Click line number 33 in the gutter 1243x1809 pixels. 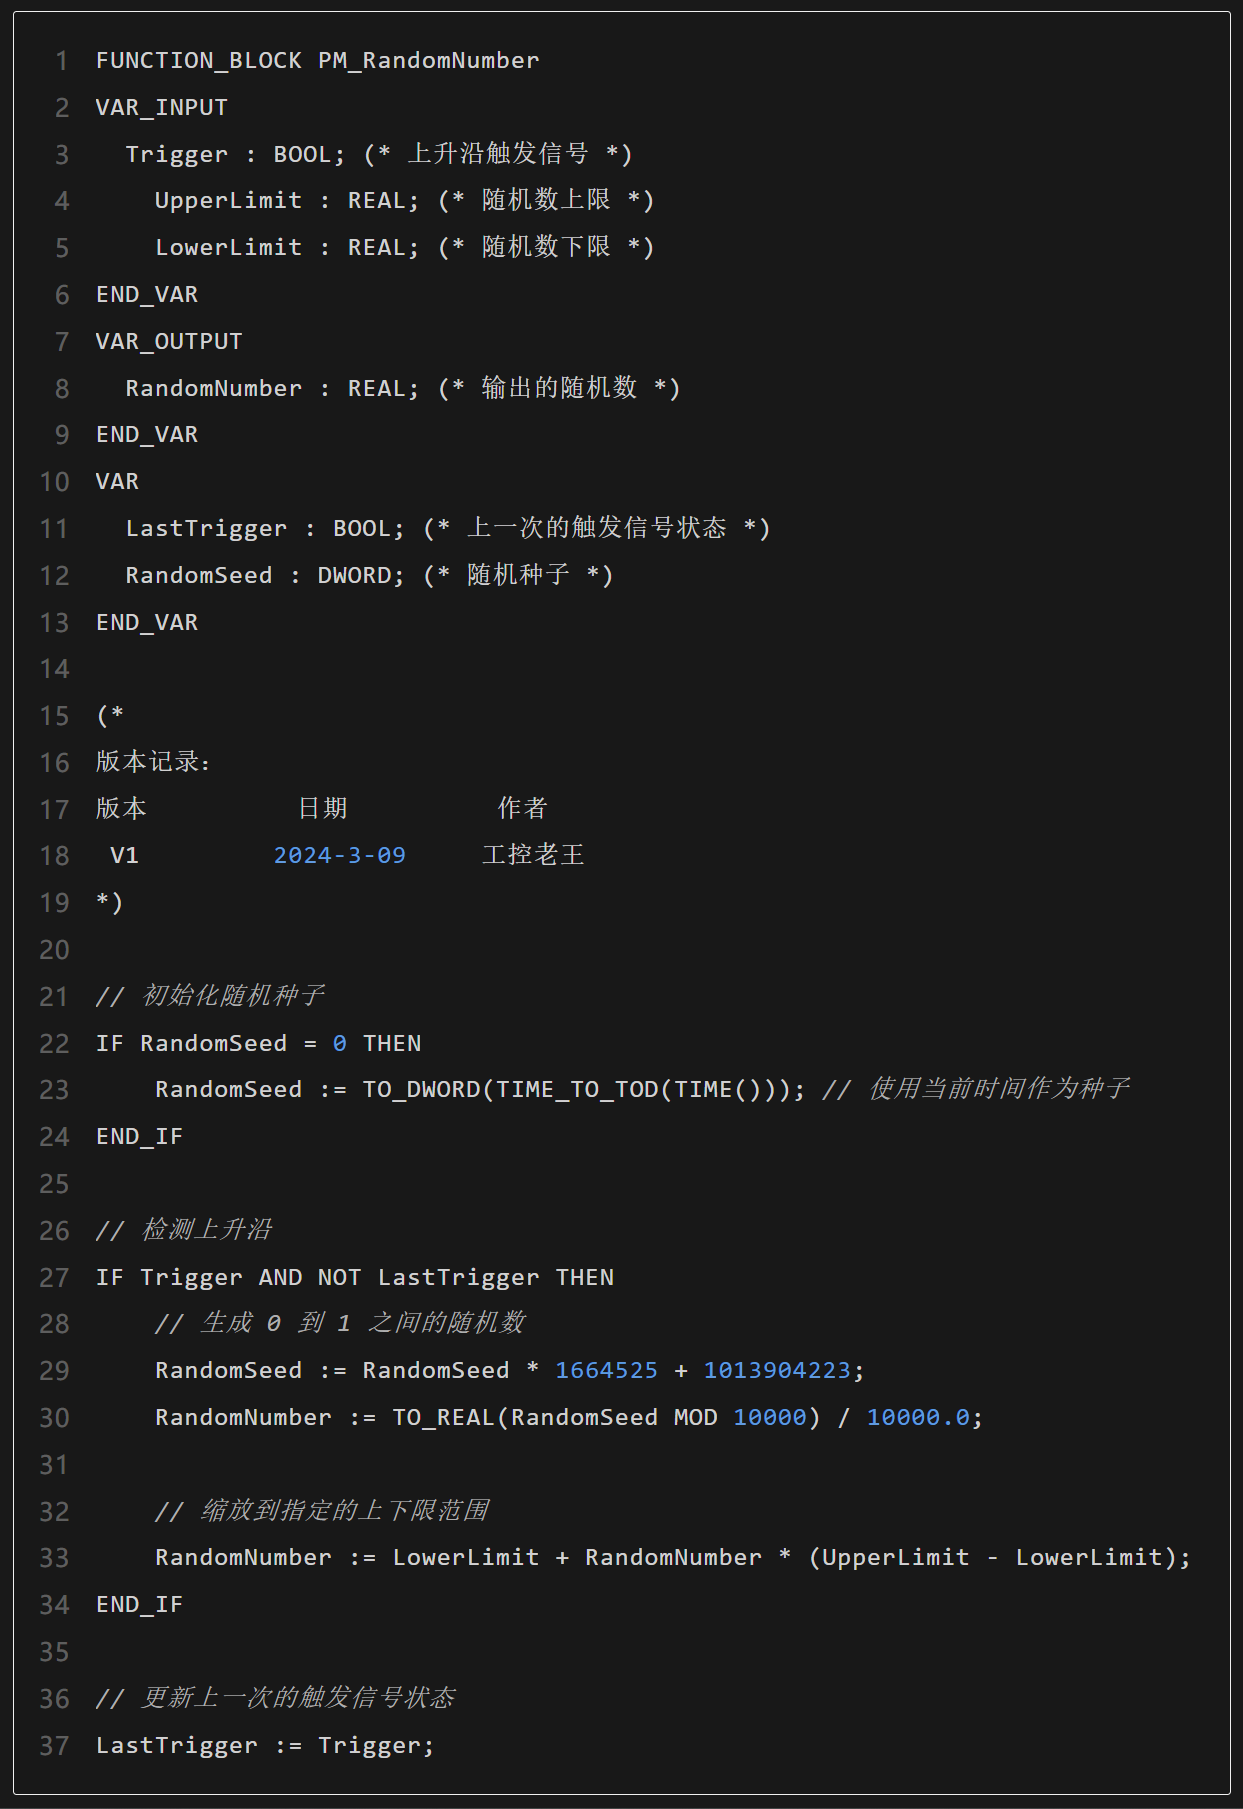tap(55, 1558)
